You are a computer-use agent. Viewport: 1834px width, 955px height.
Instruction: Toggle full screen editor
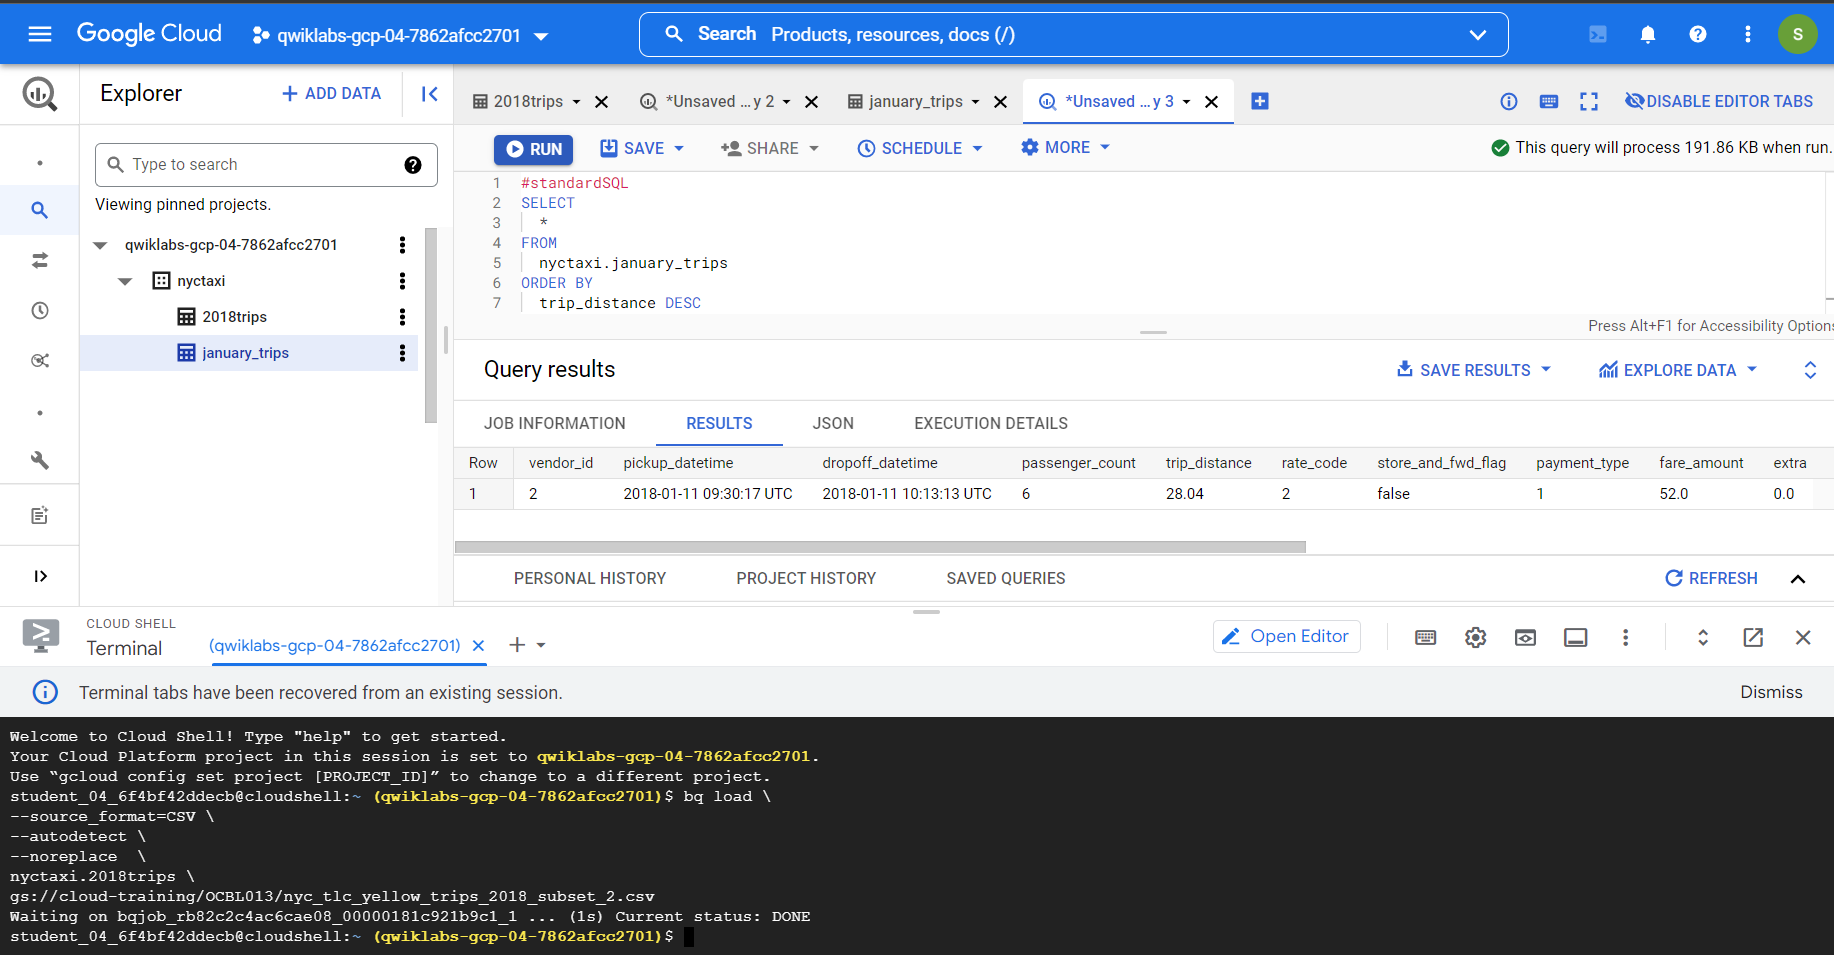click(1589, 101)
